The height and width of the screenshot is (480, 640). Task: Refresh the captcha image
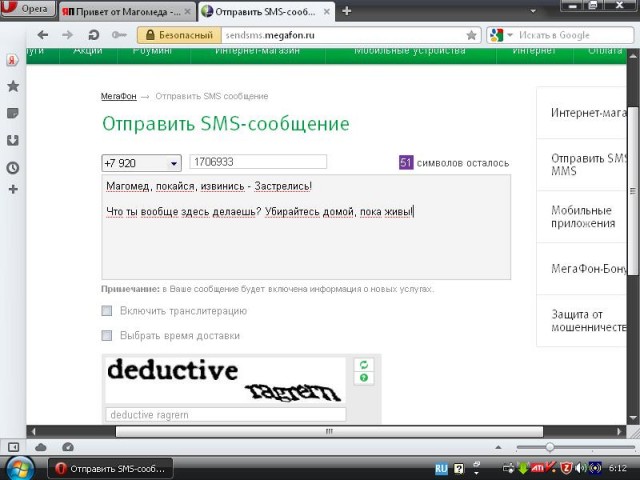point(364,365)
